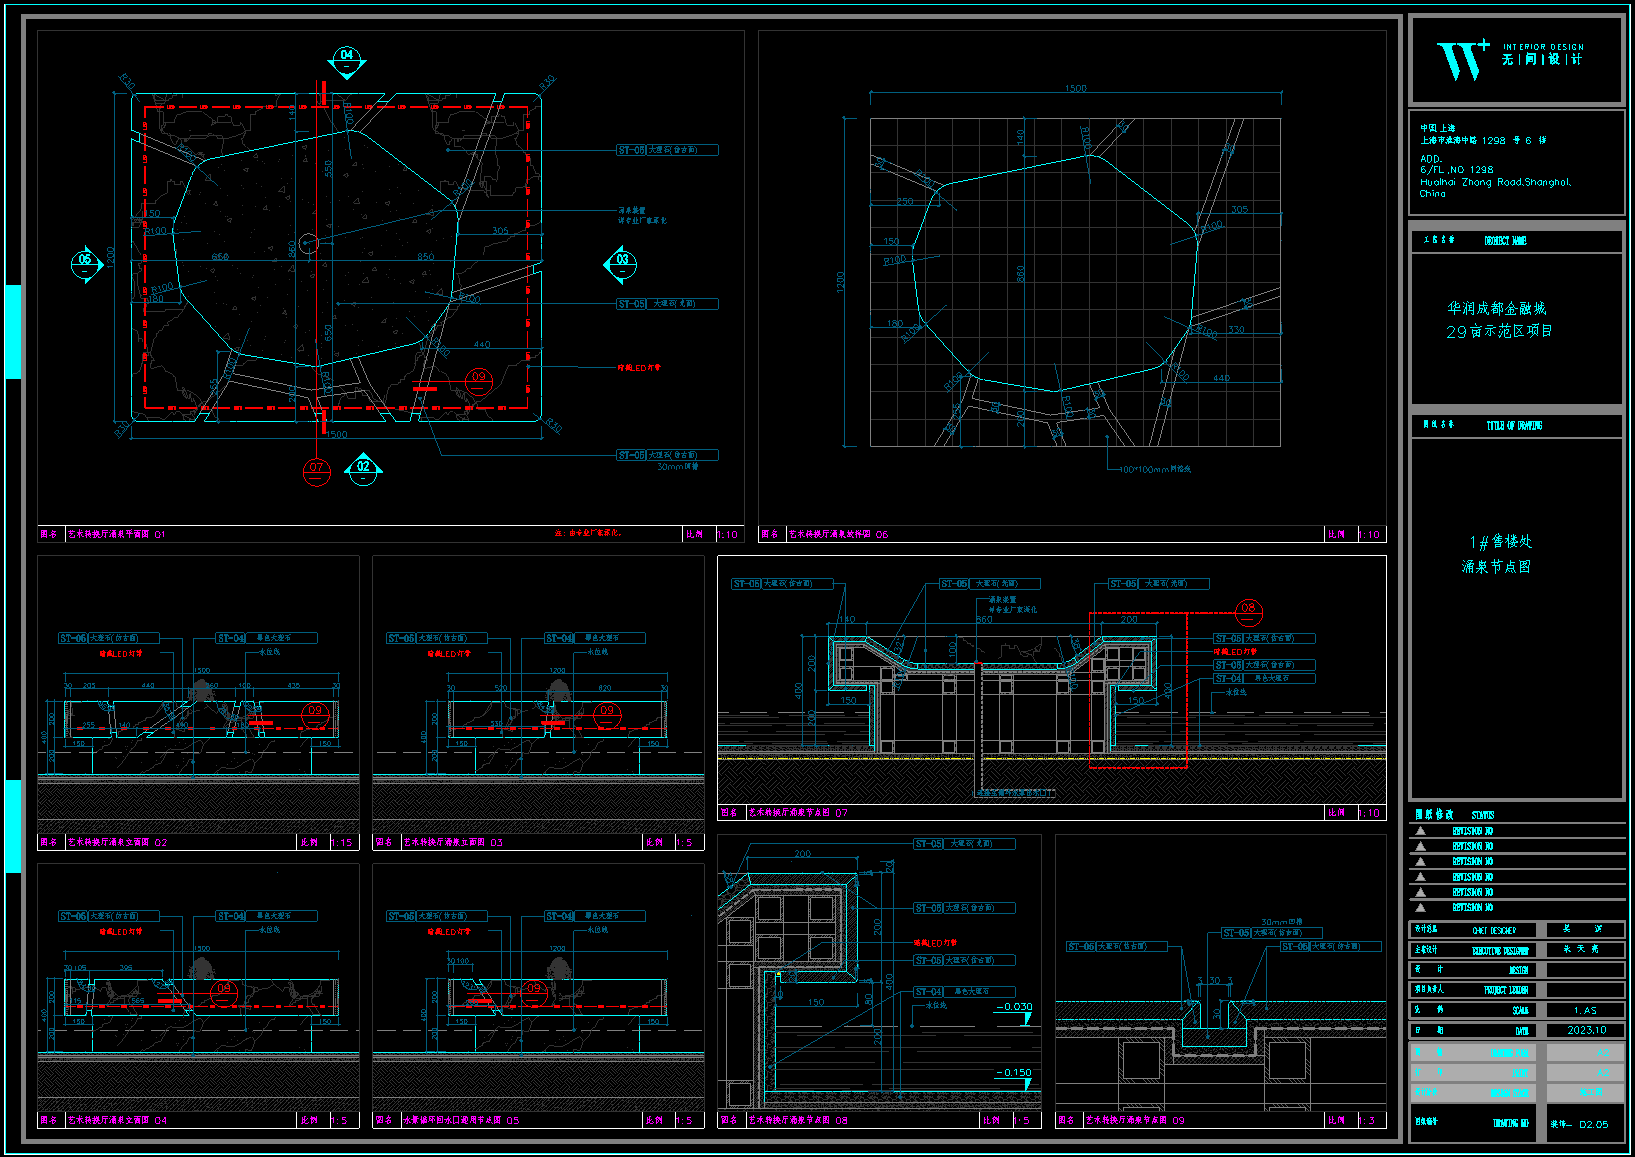Select the 涌泉节点图 title text

1496,566
